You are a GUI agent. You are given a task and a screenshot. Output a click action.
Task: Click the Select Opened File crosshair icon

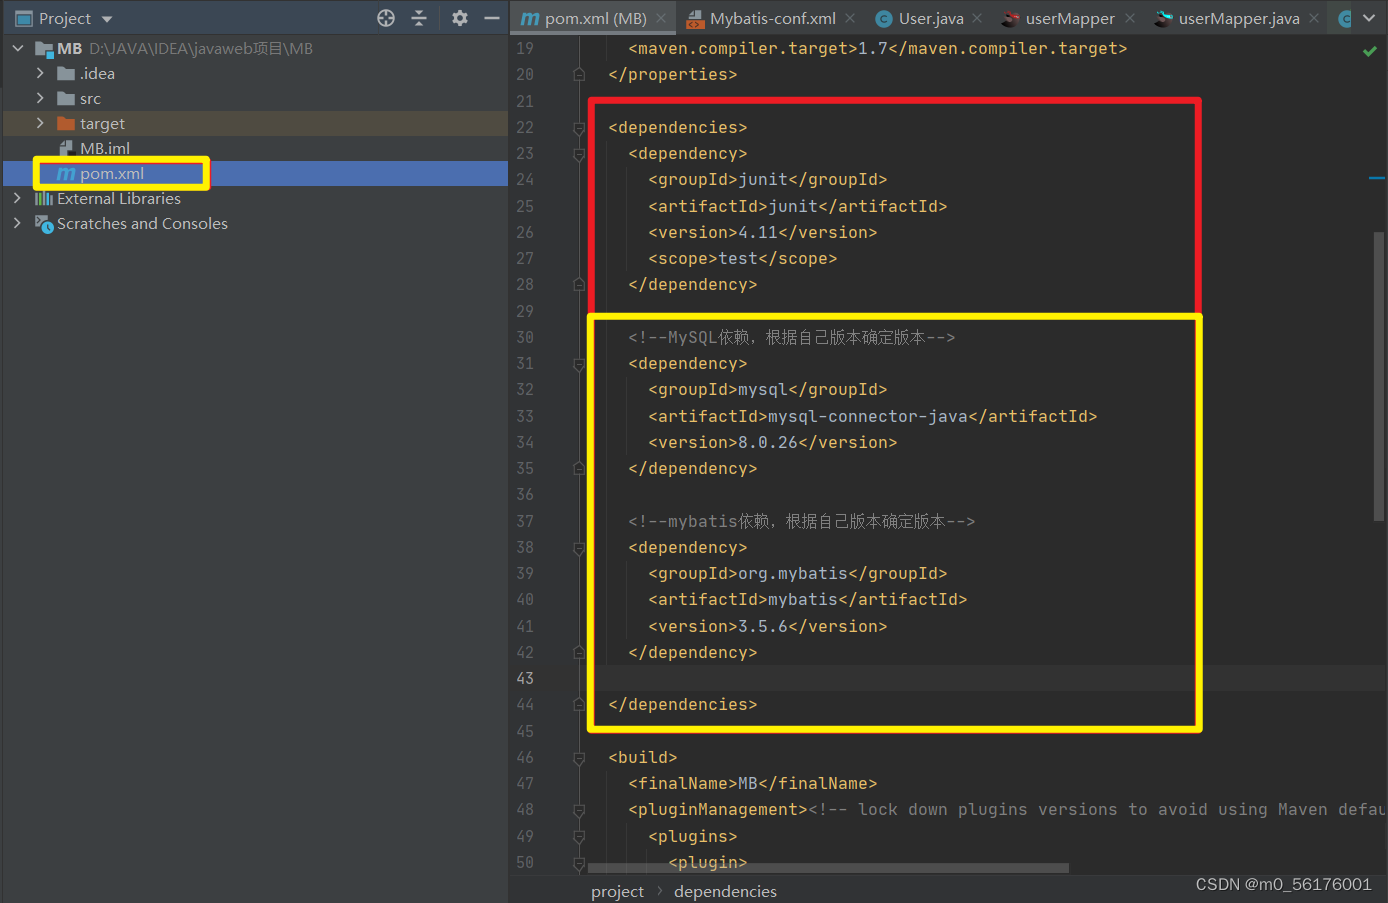386,17
